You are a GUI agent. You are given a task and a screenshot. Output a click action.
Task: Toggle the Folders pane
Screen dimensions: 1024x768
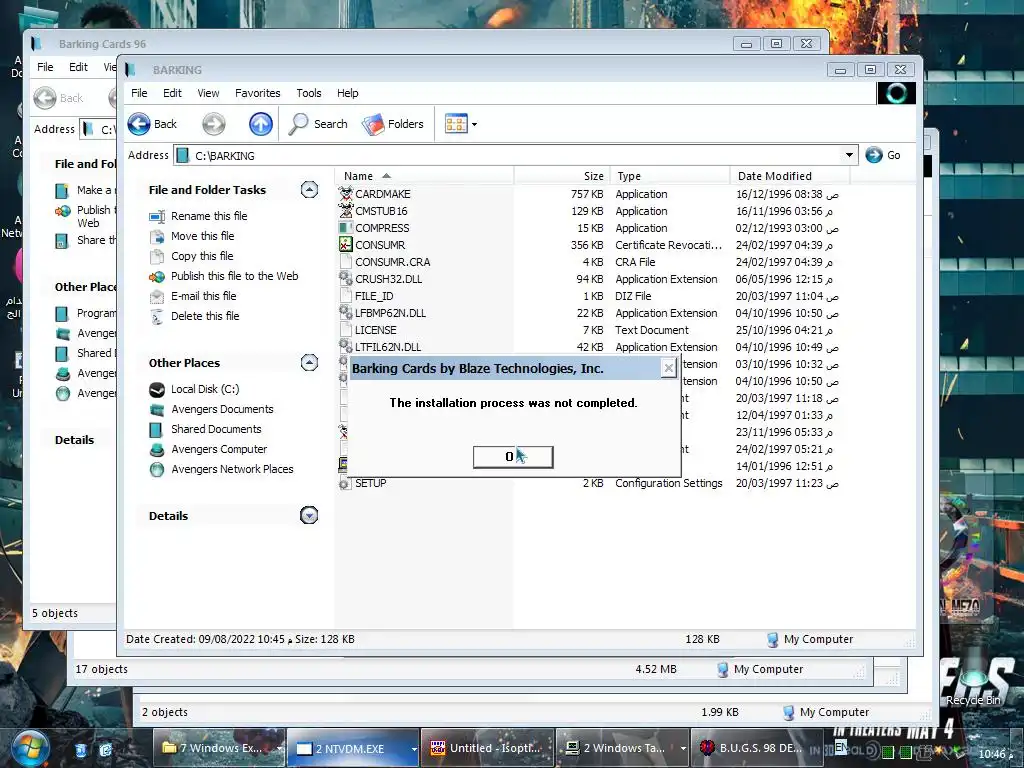[x=392, y=123]
